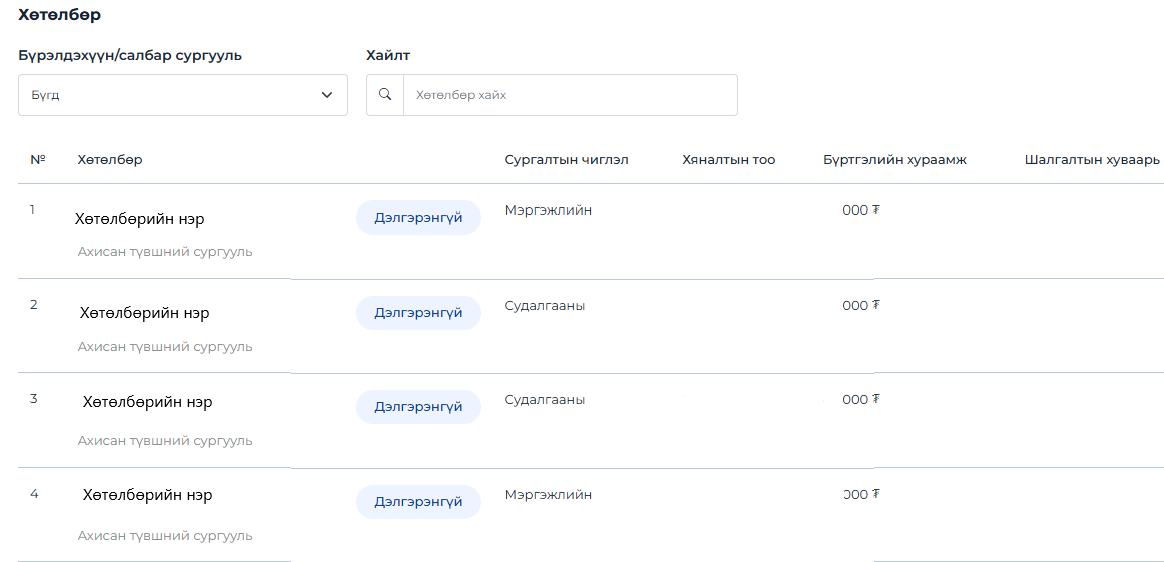Select the Хөтөлбөр column header
Screen dimensions: 1164x562
[x=110, y=160]
